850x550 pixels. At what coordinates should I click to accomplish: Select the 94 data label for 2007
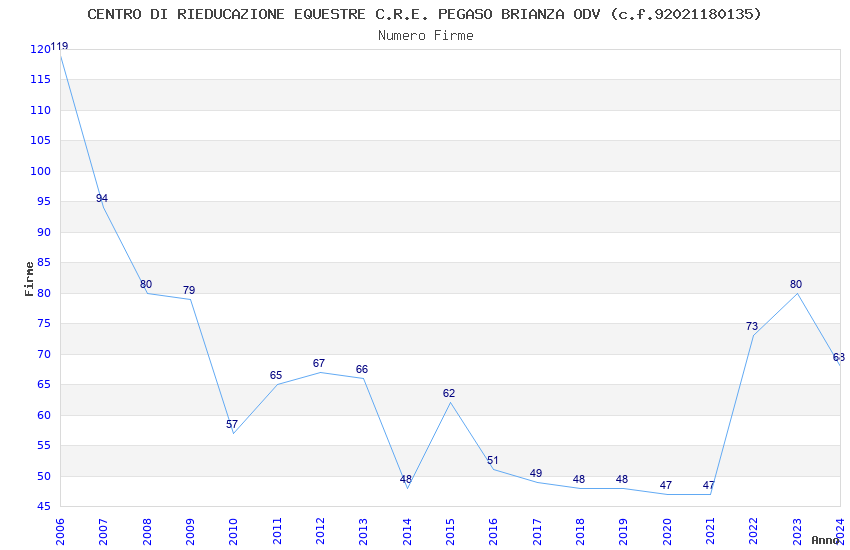tap(102, 198)
